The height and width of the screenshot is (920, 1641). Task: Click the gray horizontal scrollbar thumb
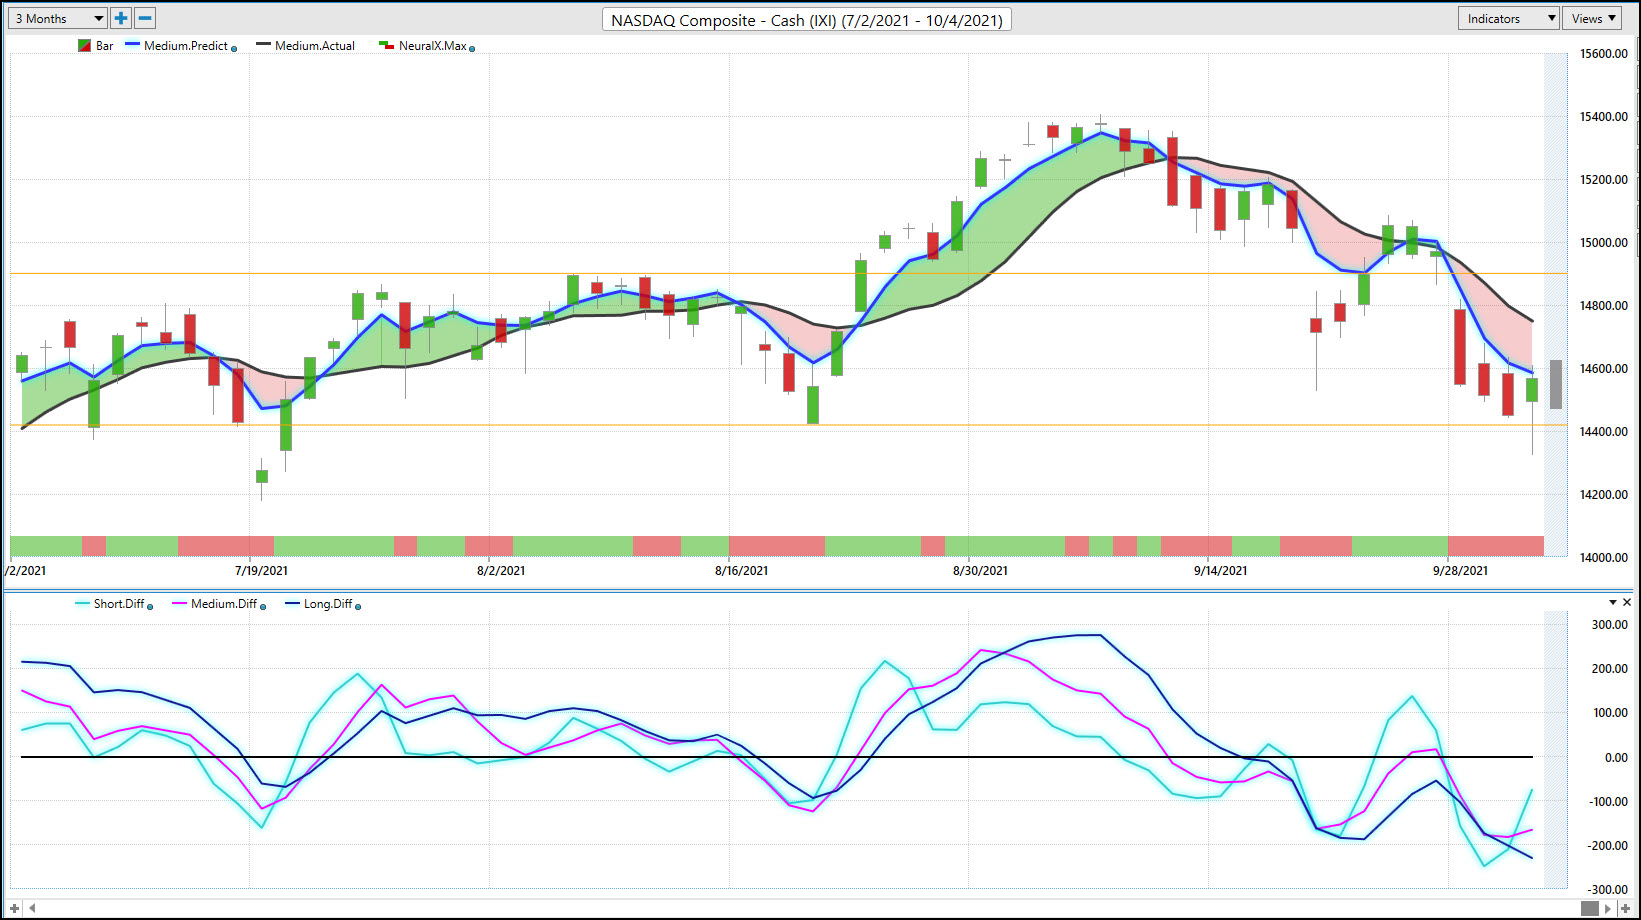tap(1590, 908)
